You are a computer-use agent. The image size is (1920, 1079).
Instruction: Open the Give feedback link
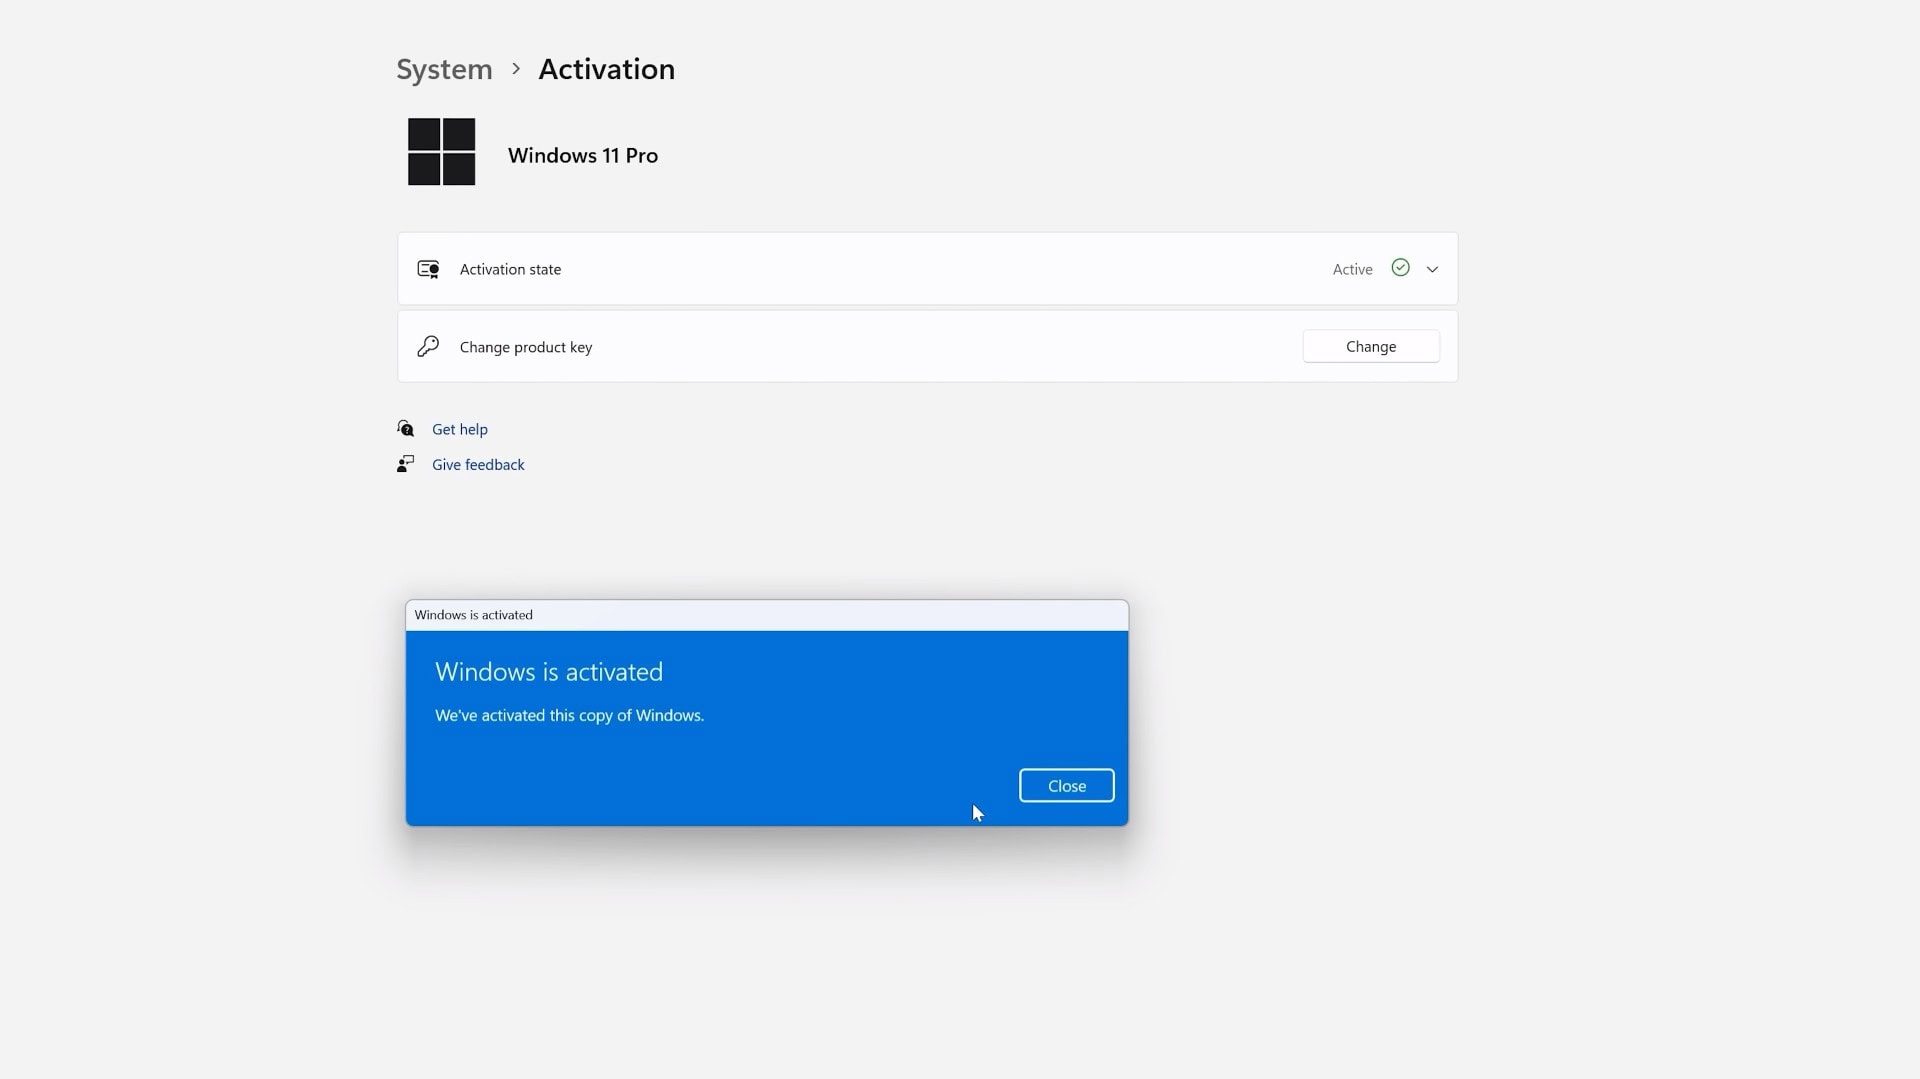(478, 464)
